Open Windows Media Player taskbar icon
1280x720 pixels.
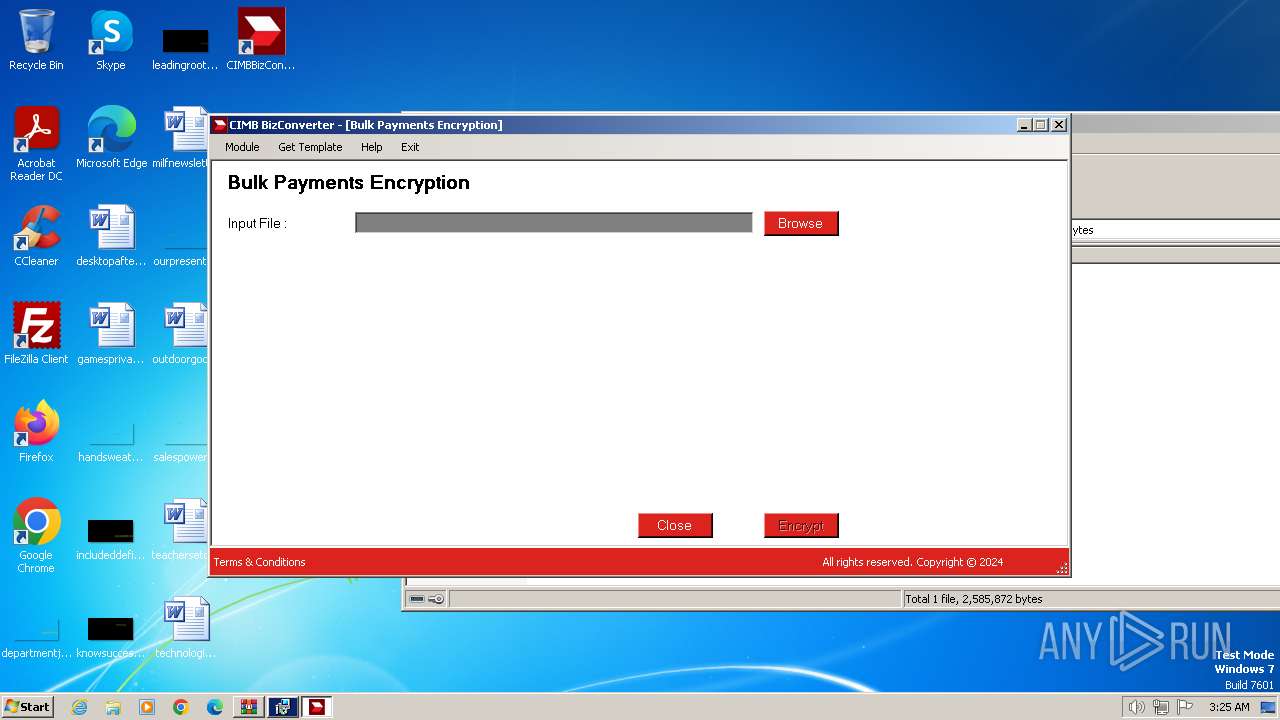tap(147, 707)
